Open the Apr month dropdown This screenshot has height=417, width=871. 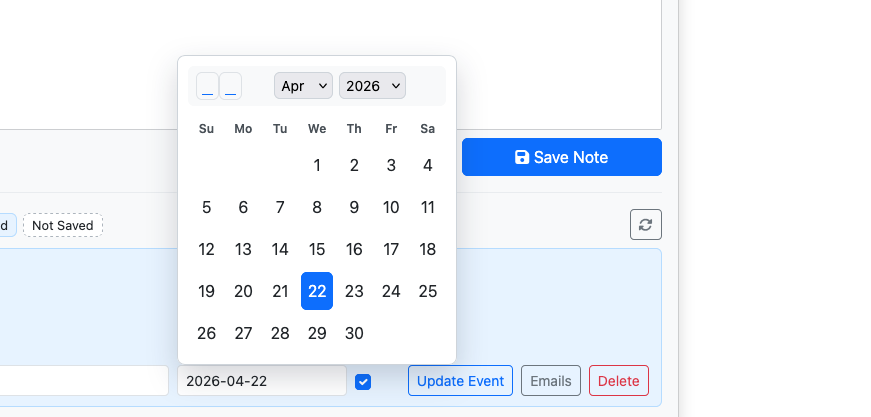tap(303, 86)
